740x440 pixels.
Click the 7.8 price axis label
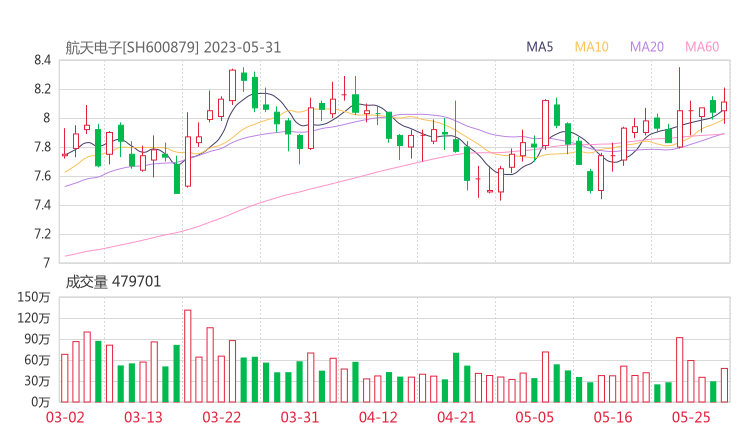tap(42, 147)
